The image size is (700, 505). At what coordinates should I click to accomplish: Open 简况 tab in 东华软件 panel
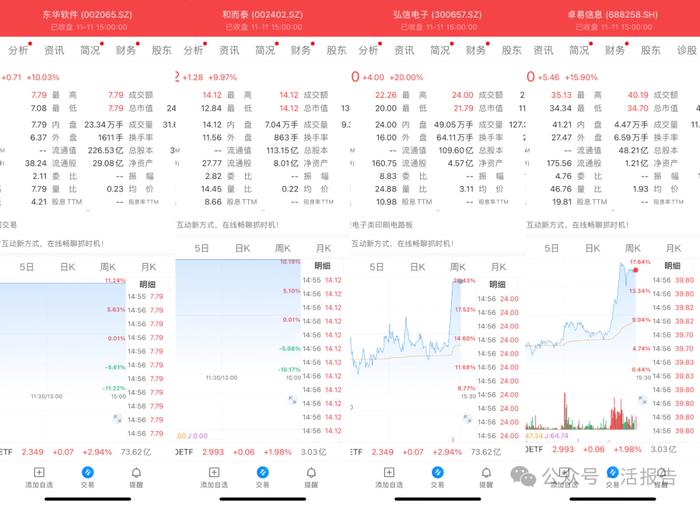pyautogui.click(x=90, y=50)
